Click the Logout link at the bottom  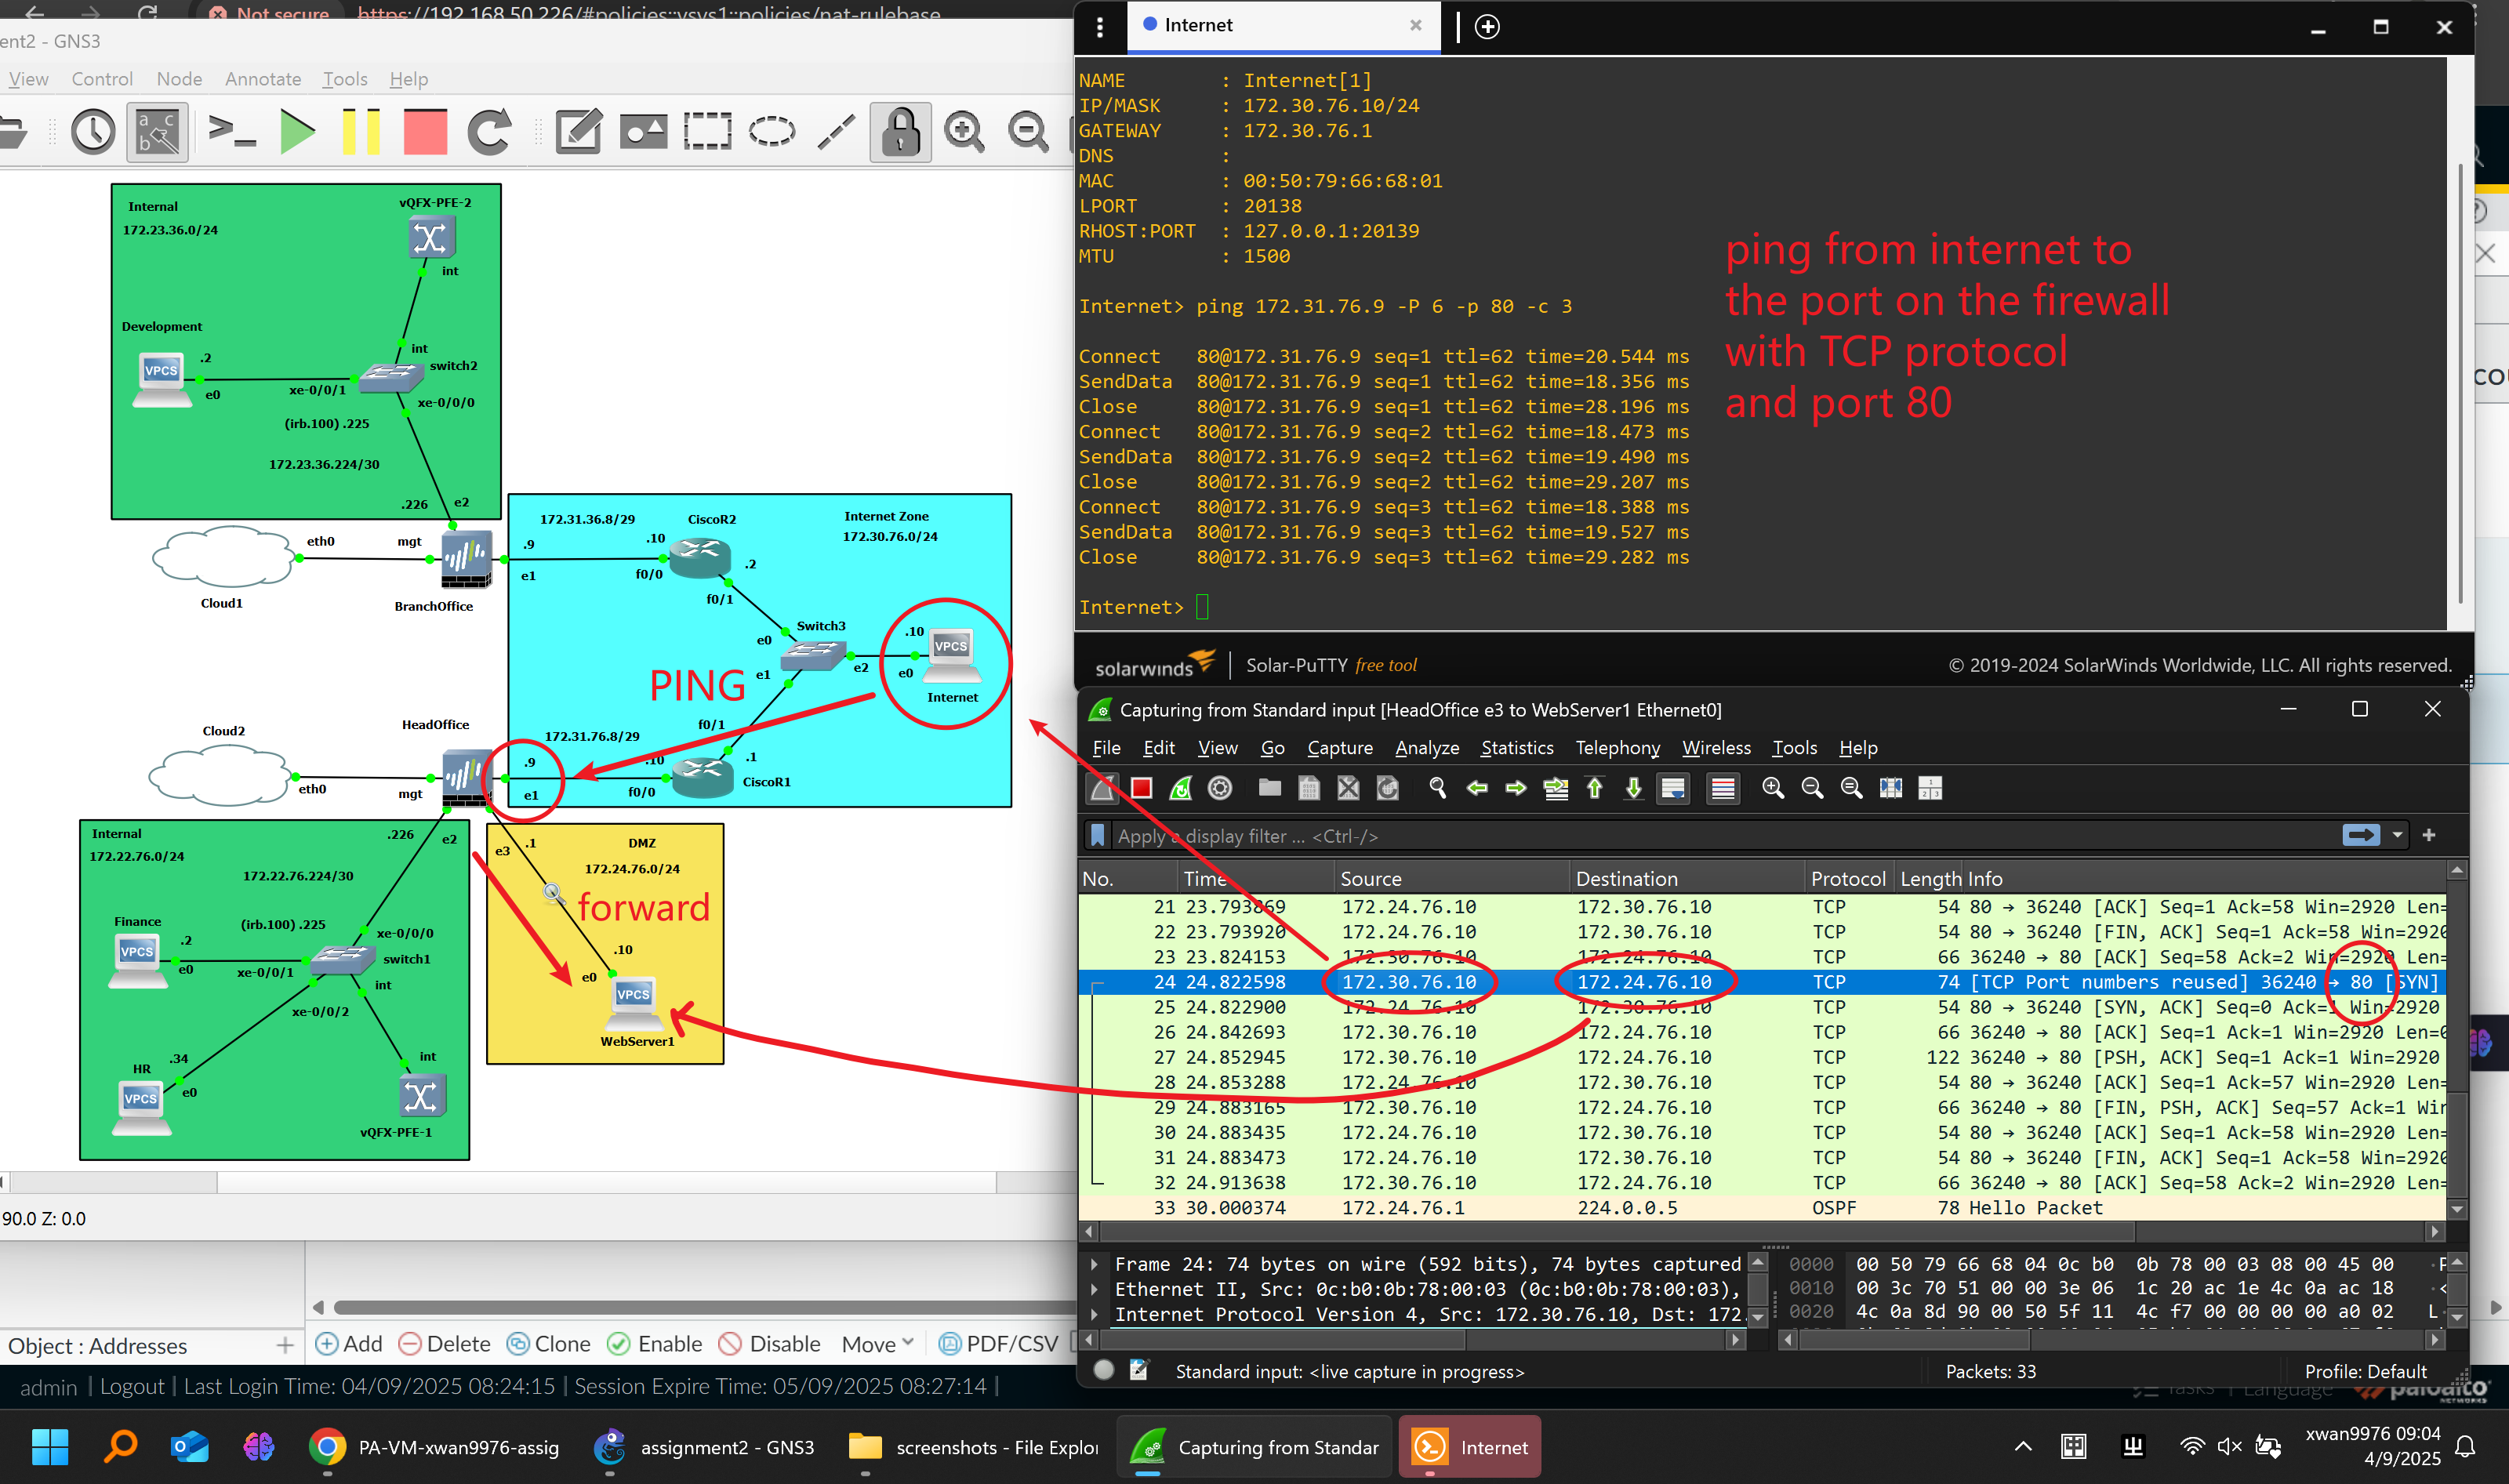(132, 1387)
